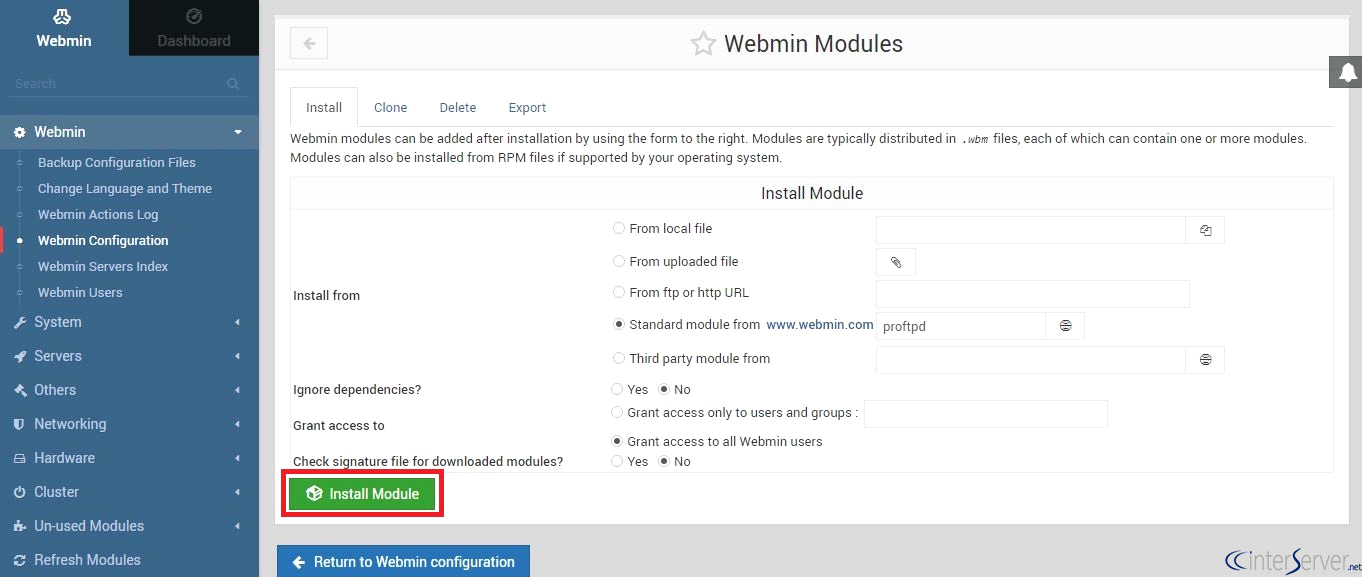Viewport: 1362px width, 577px height.
Task: Switch to the Clone tab
Action: (x=390, y=107)
